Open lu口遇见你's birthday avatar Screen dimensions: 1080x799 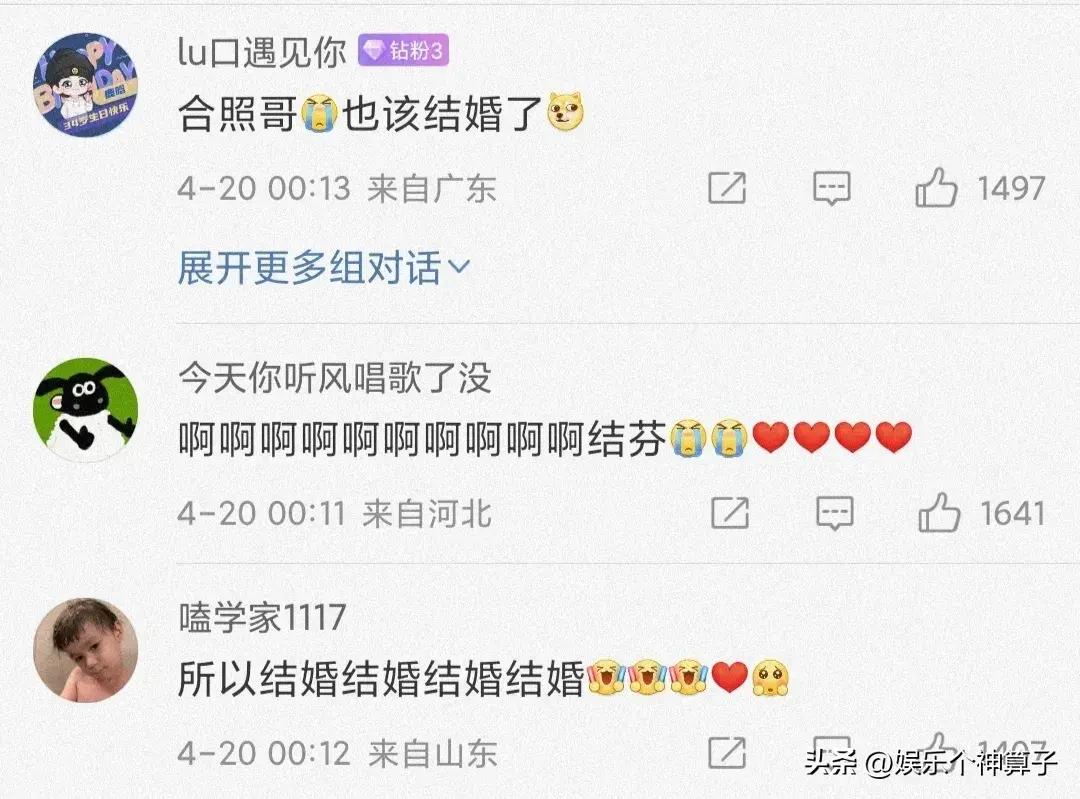point(85,85)
